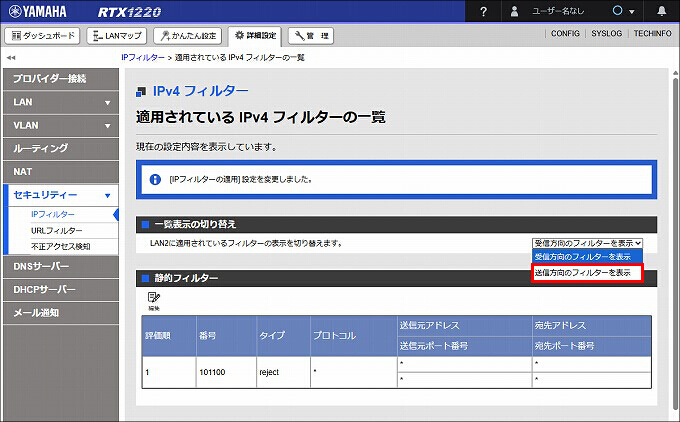
Task: Select the 詳細設定 tab
Action: [x=255, y=36]
